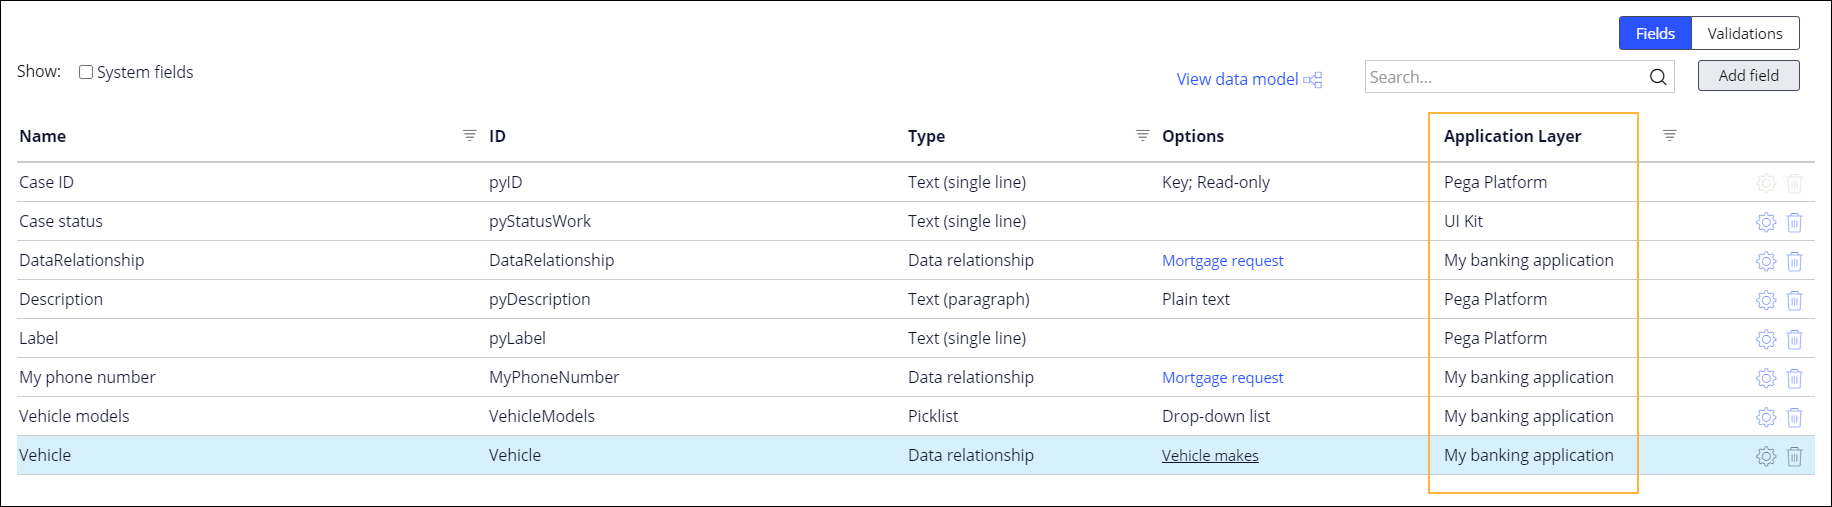
Task: Delete the Label field using trash icon
Action: coord(1794,339)
